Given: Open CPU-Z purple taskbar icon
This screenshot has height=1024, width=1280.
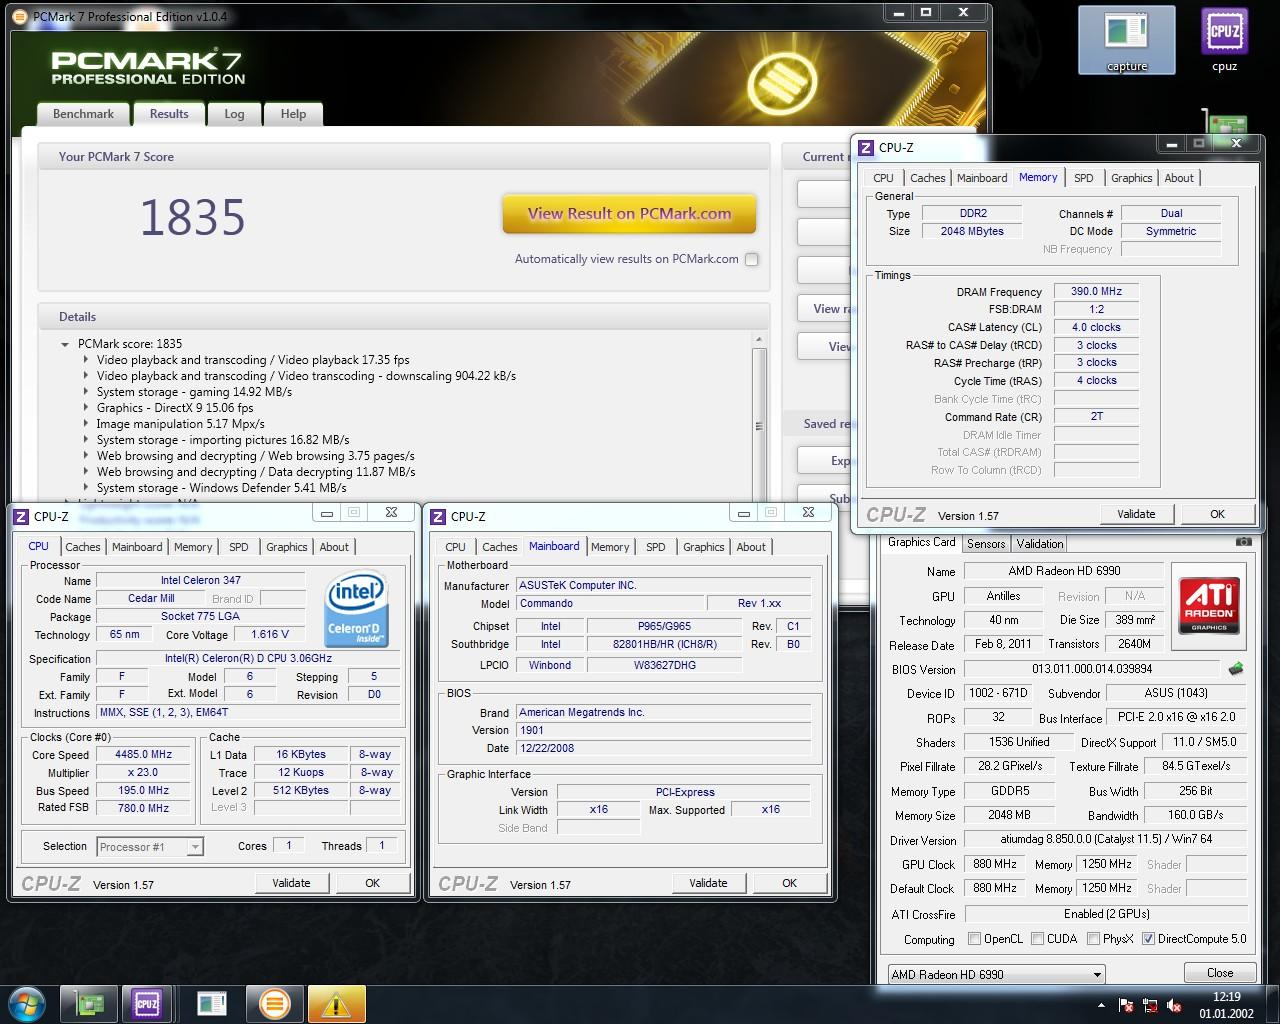Looking at the screenshot, I should tap(147, 1003).
